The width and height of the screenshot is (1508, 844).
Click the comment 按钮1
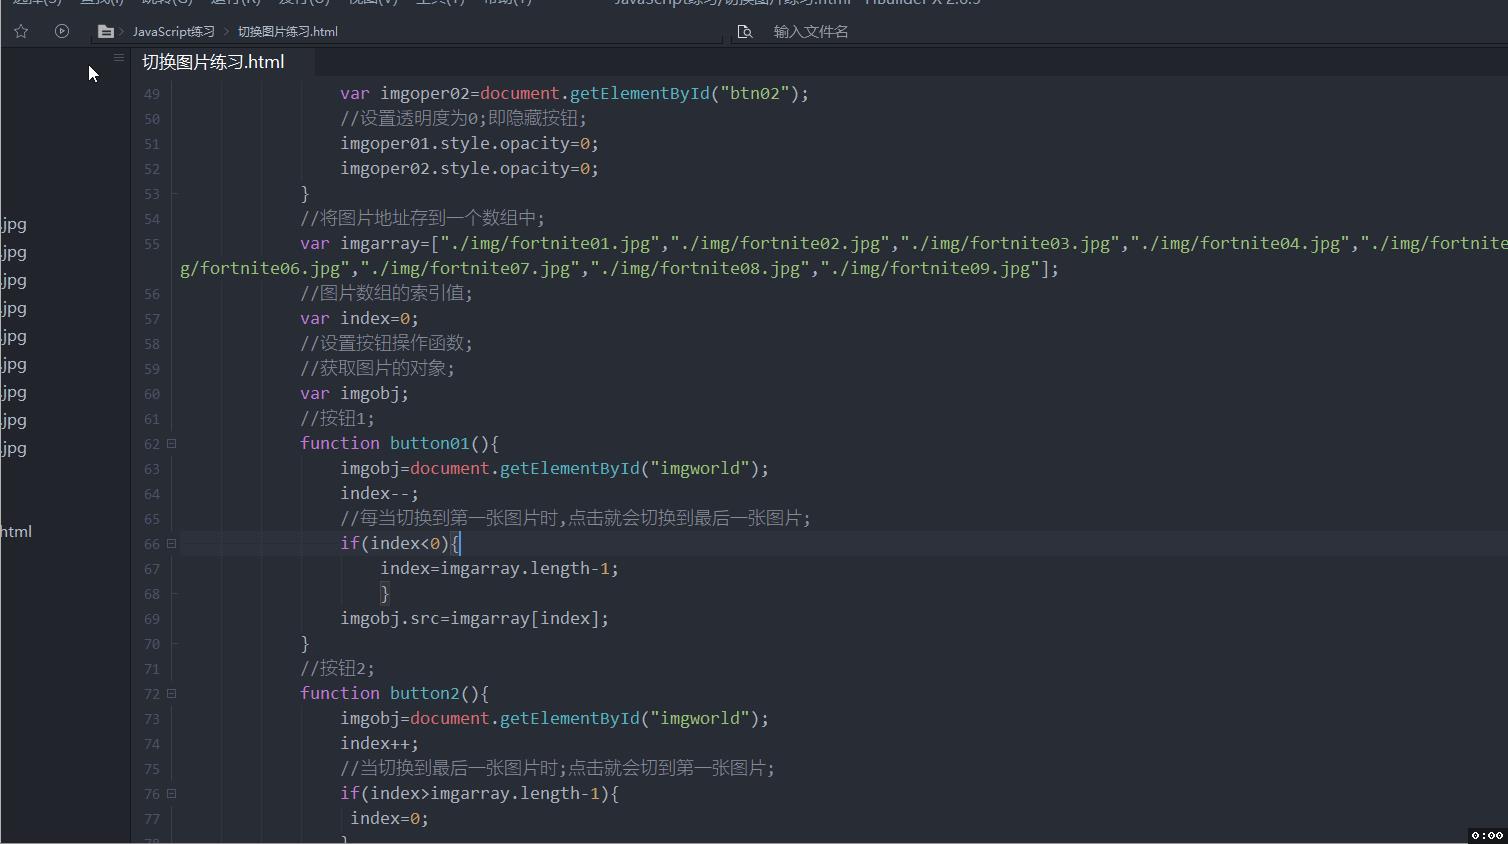pos(337,418)
